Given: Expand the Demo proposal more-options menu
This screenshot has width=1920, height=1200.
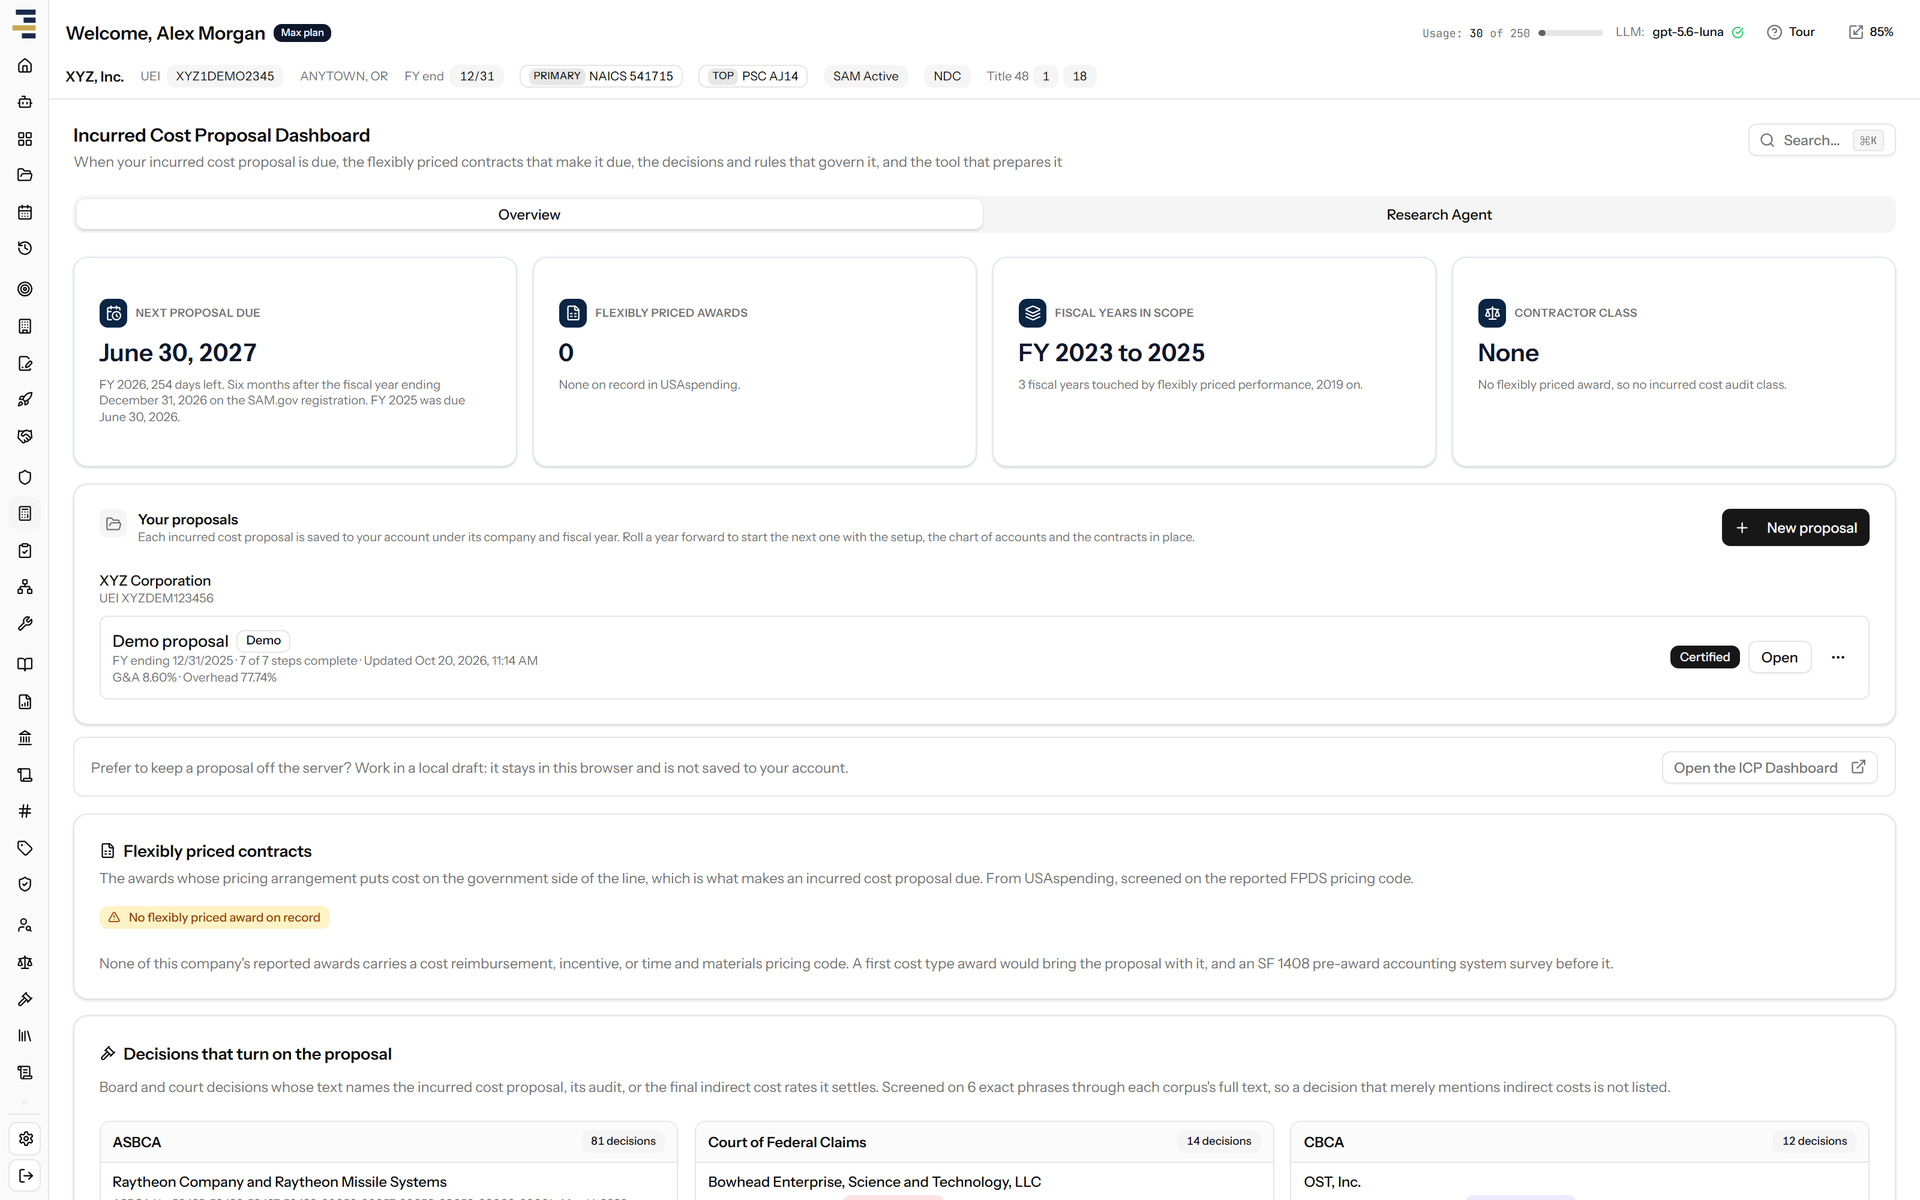Looking at the screenshot, I should pyautogui.click(x=1838, y=657).
